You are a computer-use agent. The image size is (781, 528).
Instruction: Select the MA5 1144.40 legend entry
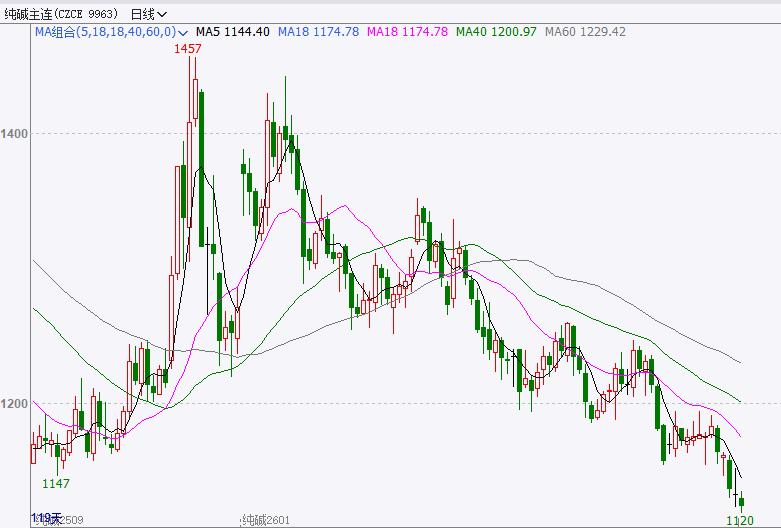click(x=232, y=32)
